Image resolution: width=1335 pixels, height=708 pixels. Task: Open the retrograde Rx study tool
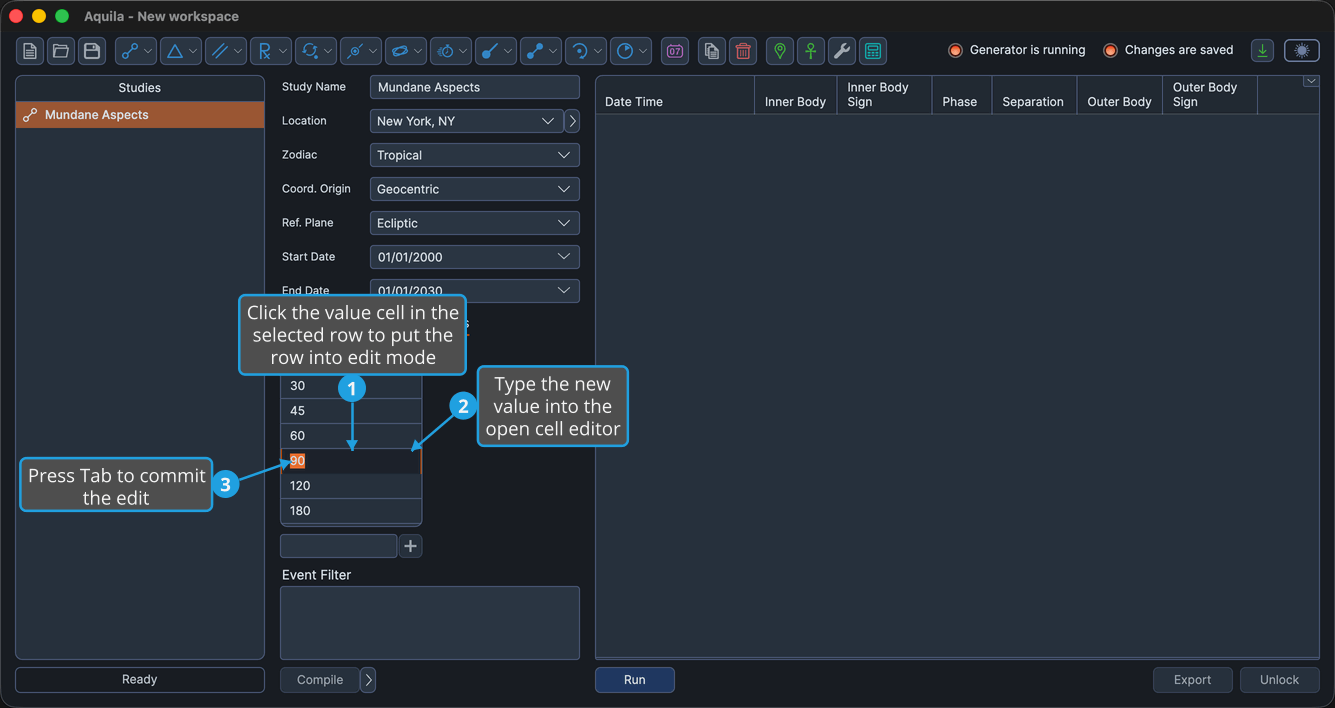271,51
